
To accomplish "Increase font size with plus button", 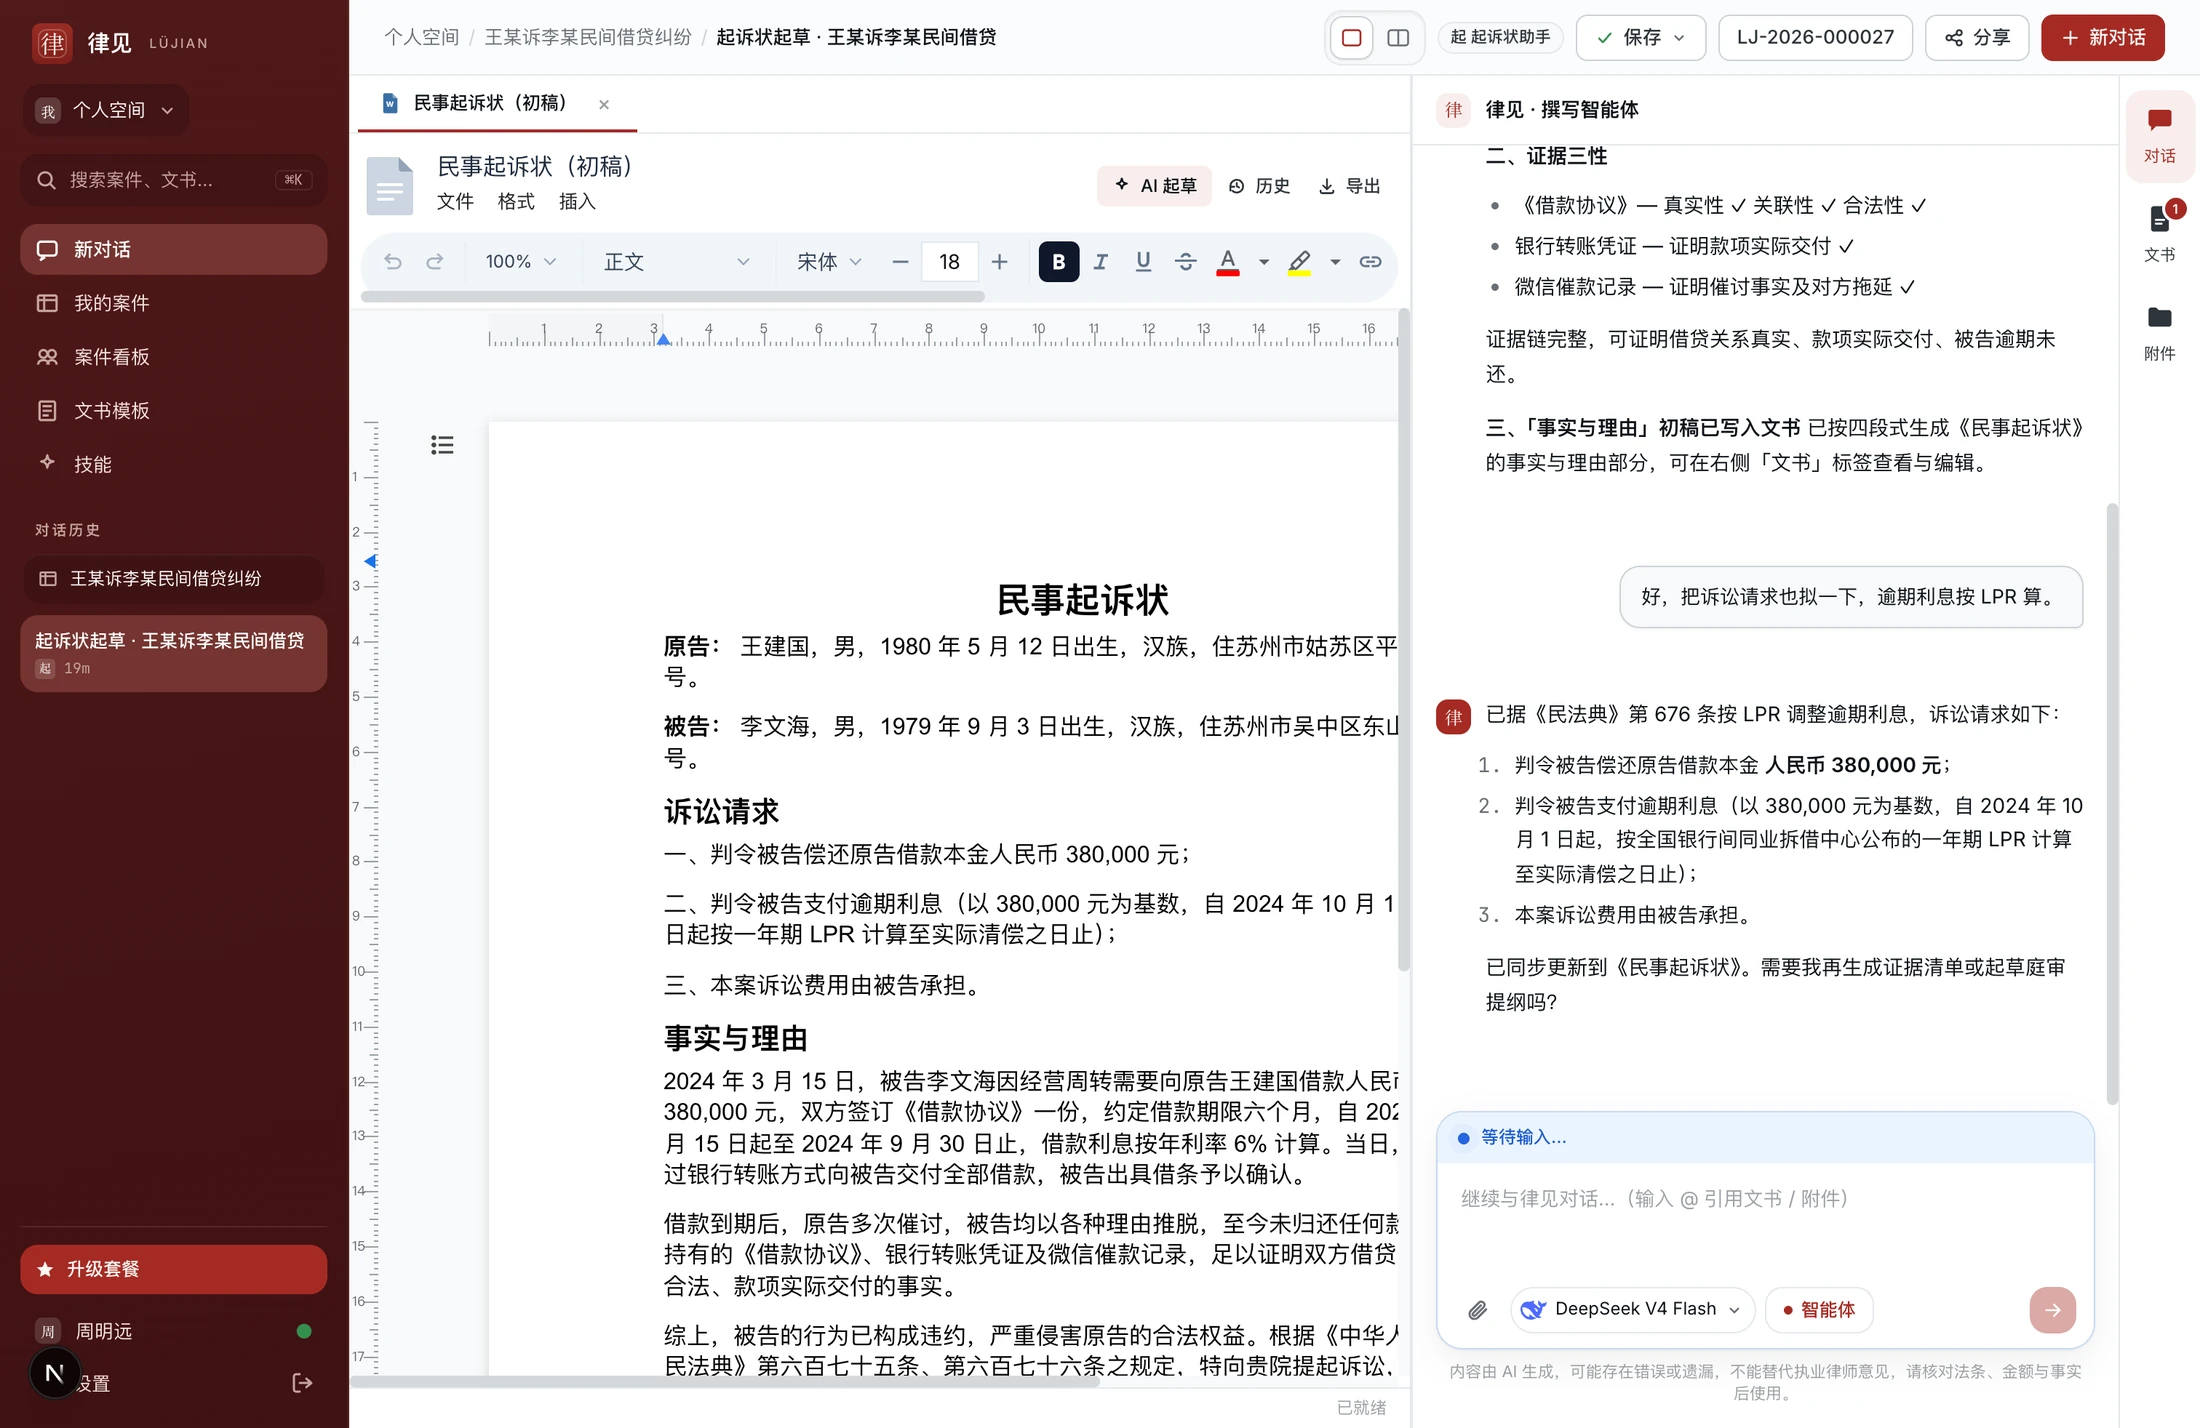I will (x=999, y=262).
